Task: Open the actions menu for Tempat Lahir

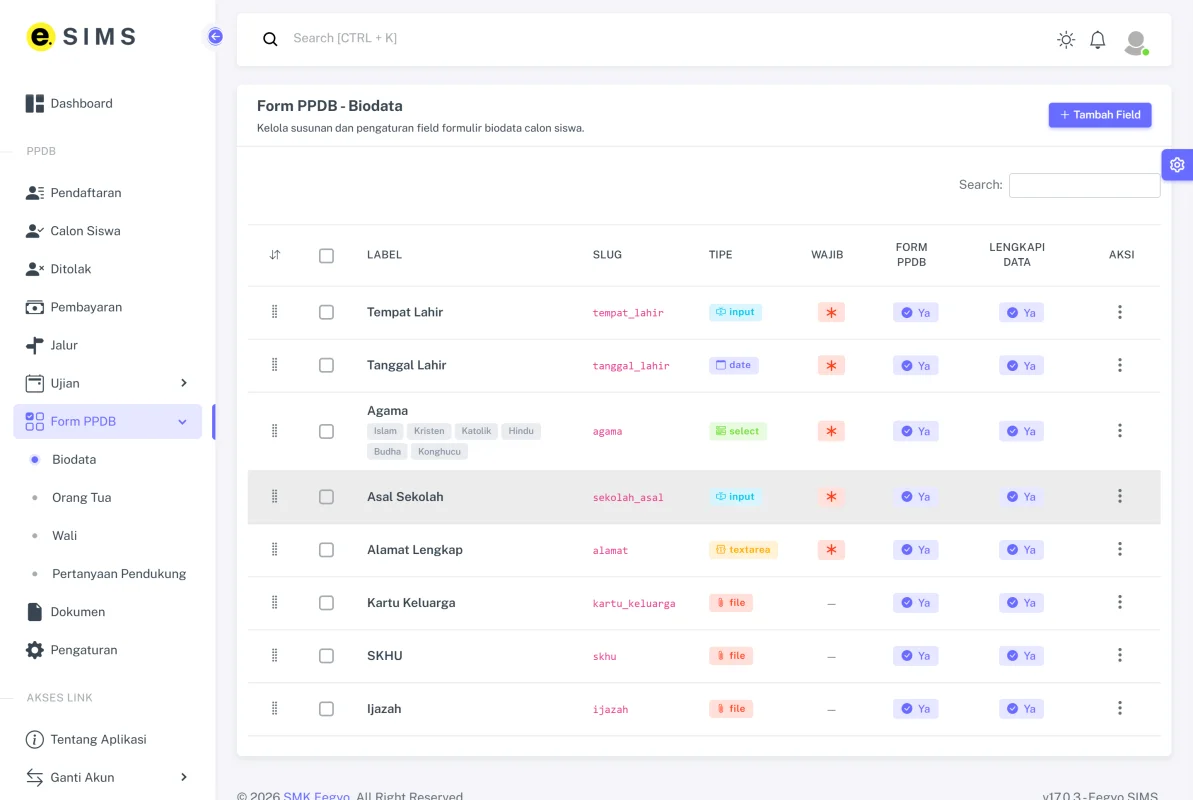Action: pos(1119,312)
